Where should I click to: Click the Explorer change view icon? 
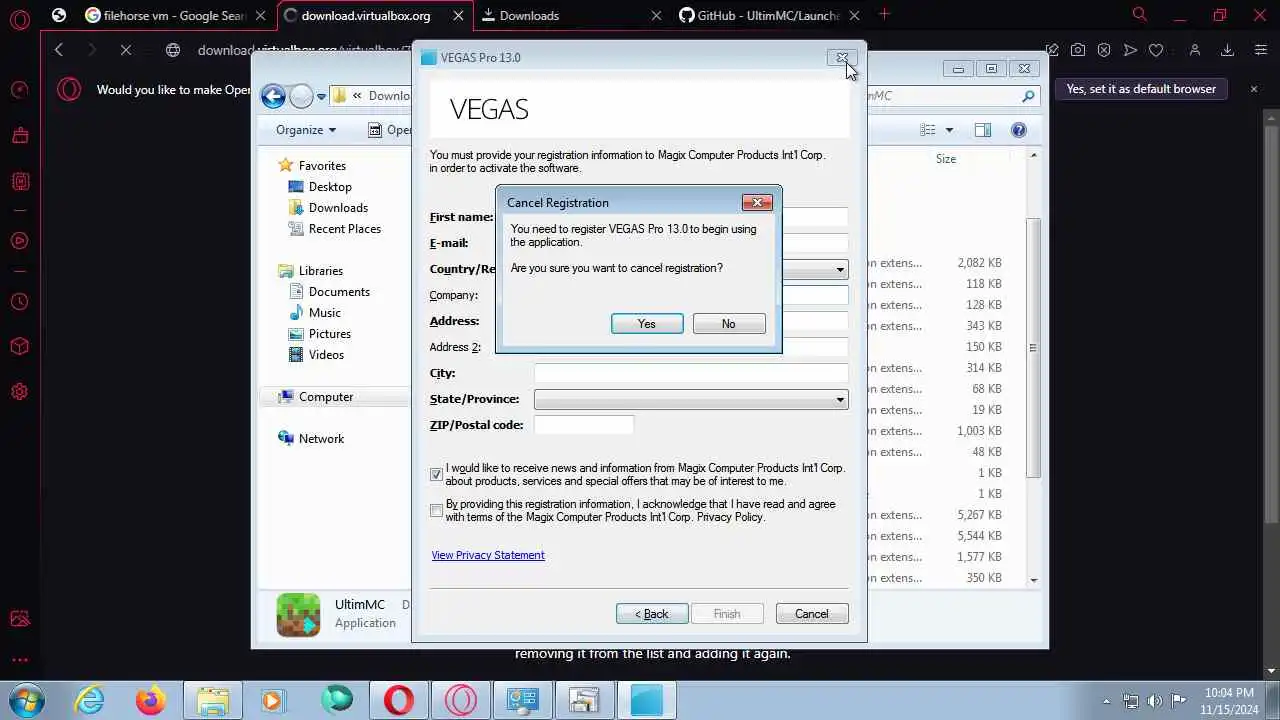pyautogui.click(x=928, y=130)
